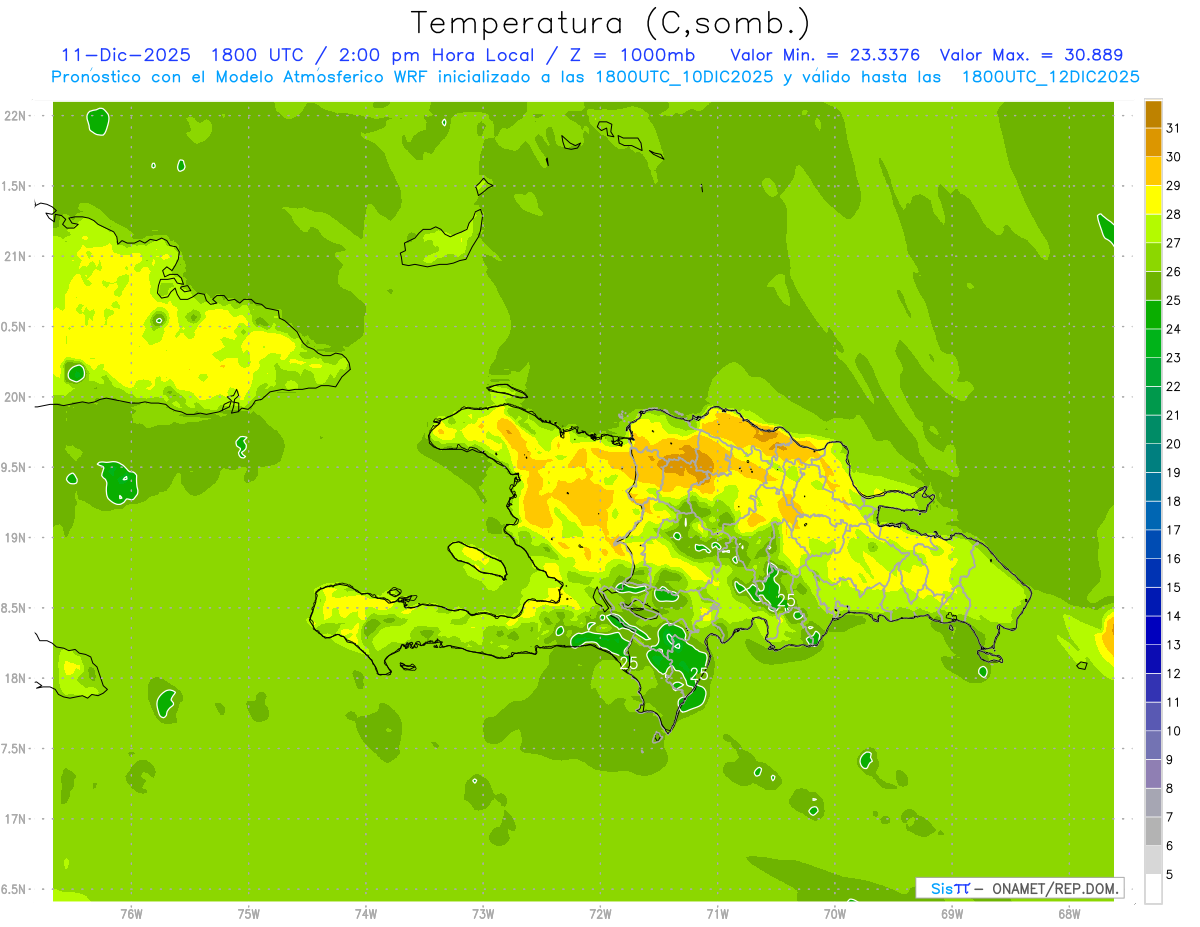Click the legend value 10
The width and height of the screenshot is (1200, 927).
[1174, 730]
